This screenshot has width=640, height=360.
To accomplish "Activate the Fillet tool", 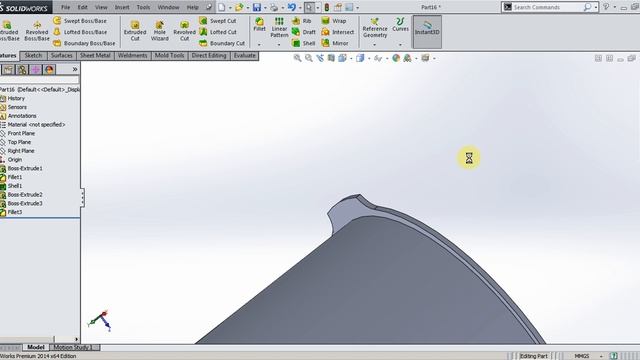I will coord(260,24).
